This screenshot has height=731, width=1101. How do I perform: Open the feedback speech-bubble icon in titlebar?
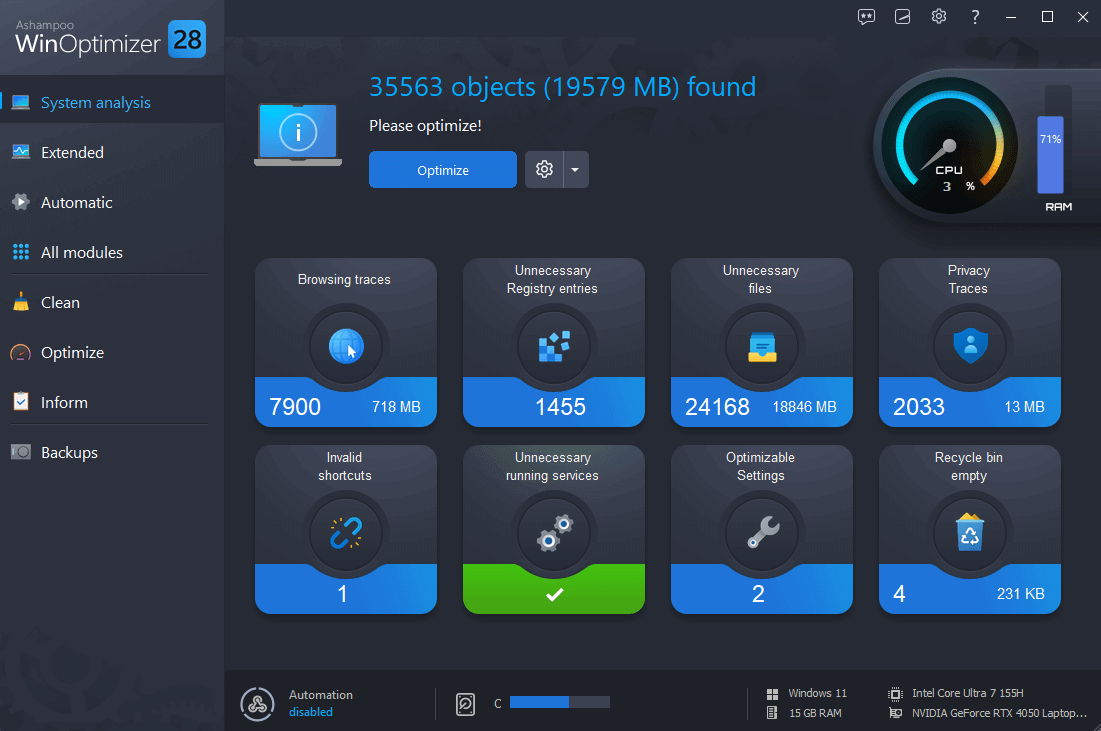click(866, 17)
